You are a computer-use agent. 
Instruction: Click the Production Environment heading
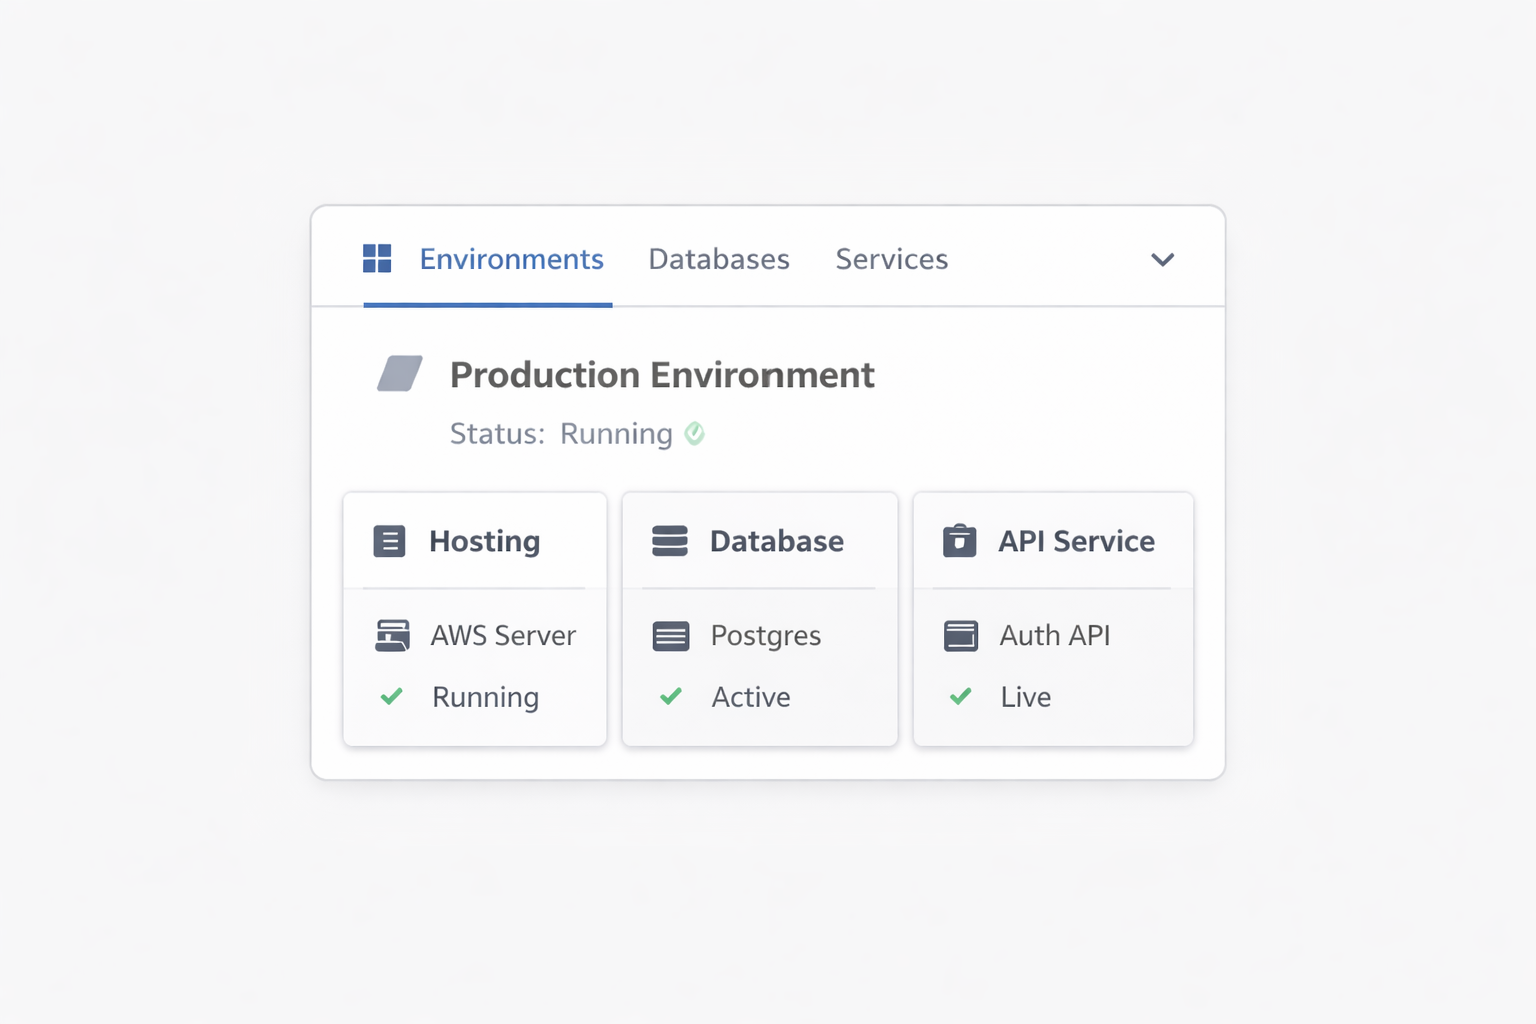pos(662,374)
